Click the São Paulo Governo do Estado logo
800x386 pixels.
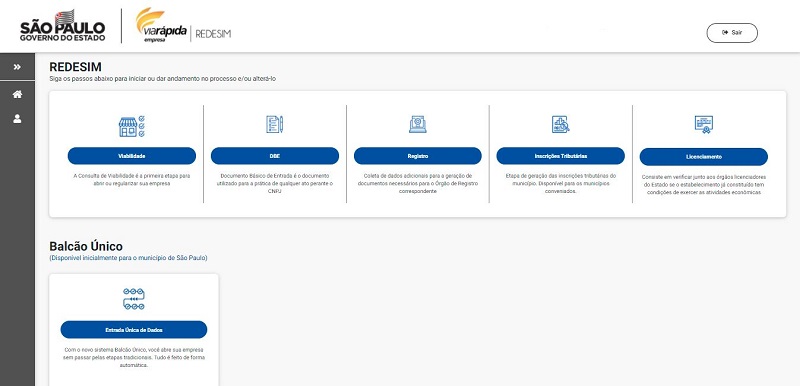62,25
